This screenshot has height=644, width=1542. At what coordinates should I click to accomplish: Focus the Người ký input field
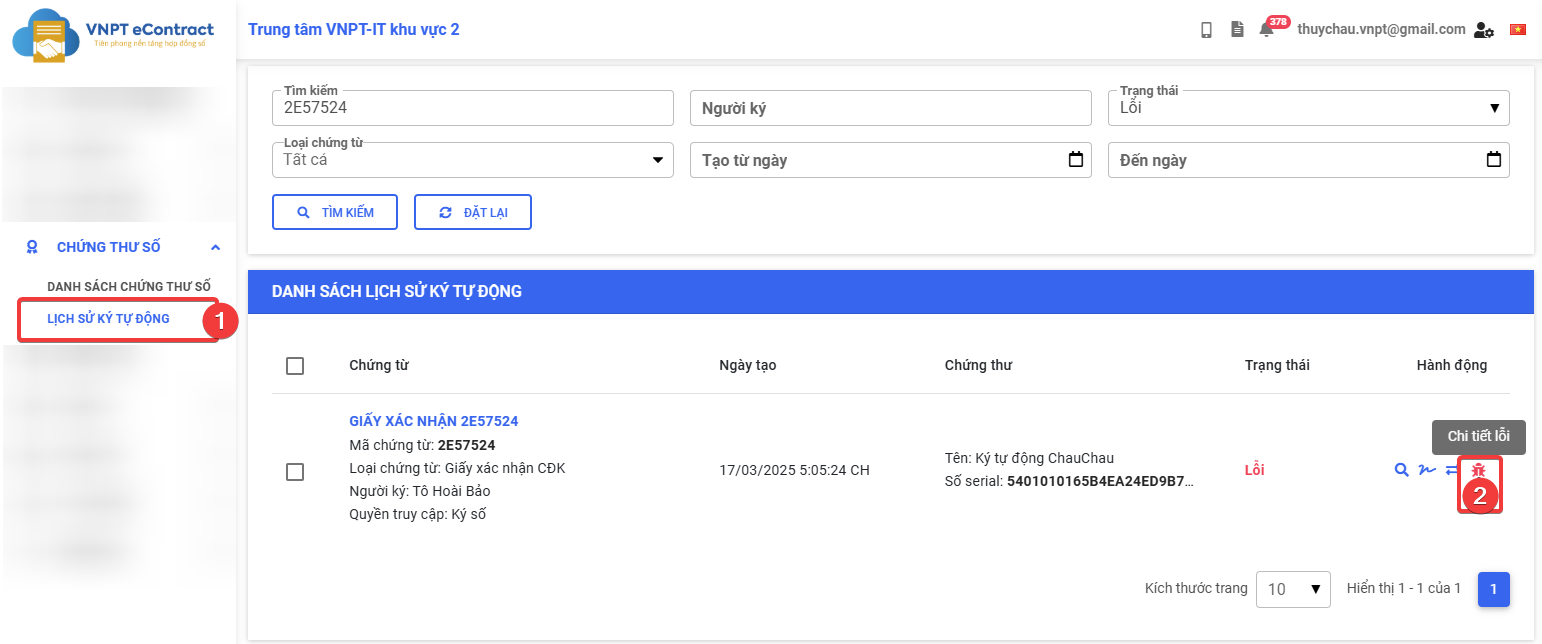(890, 108)
